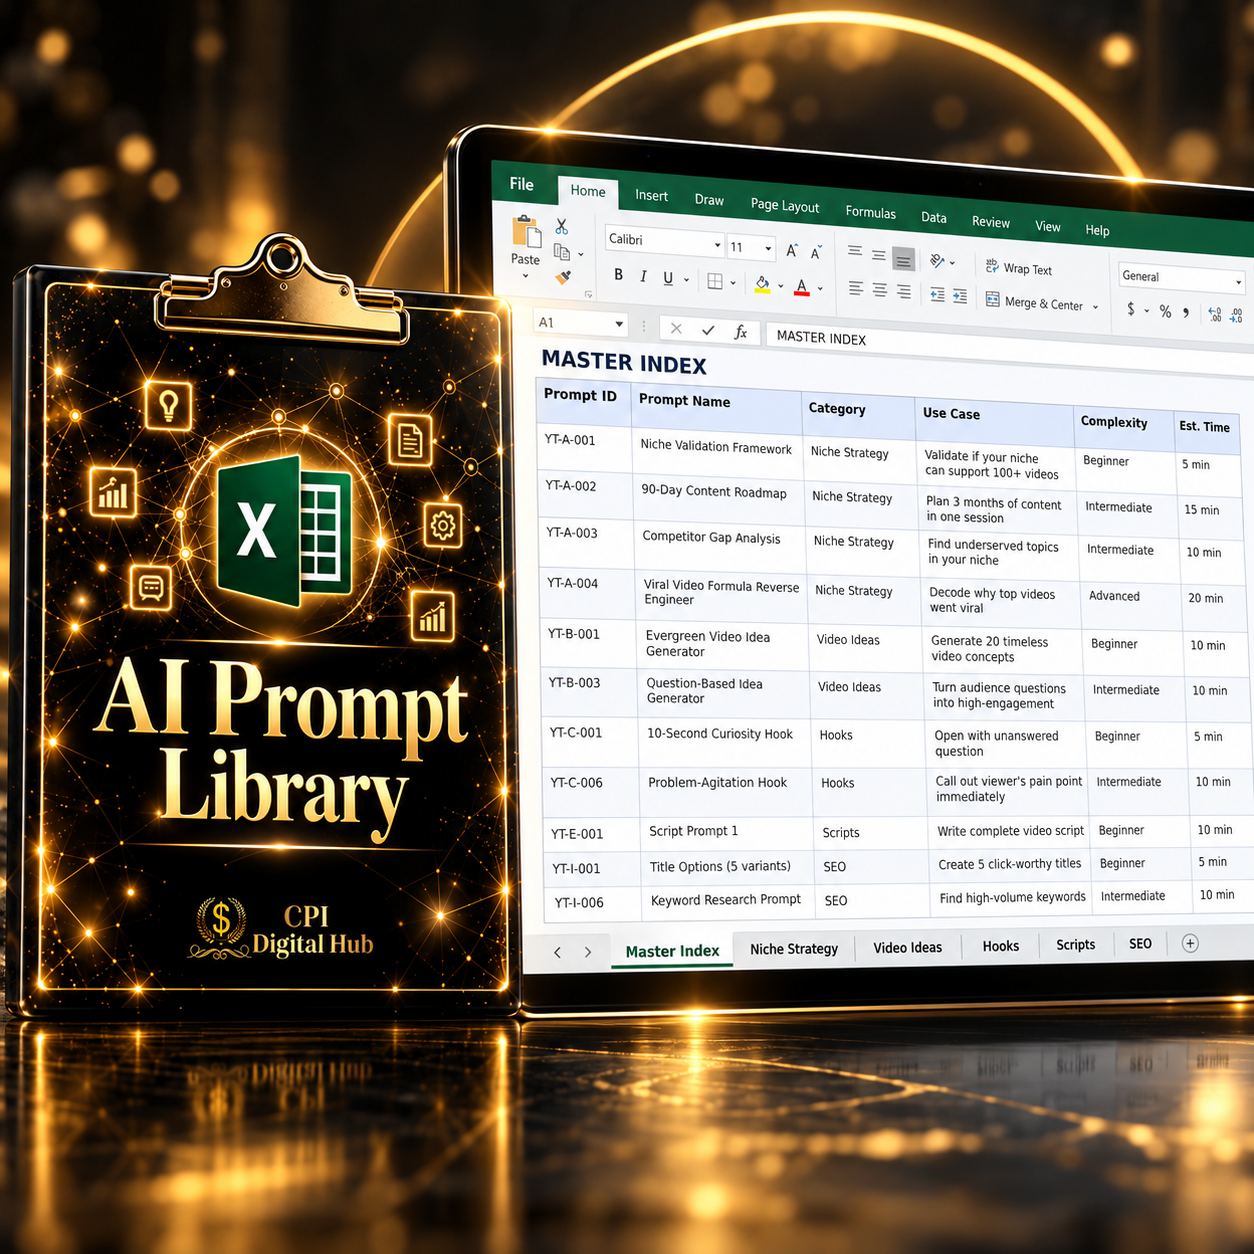Apply the yellow Fill Color bucket
This screenshot has width=1254, height=1254.
pyautogui.click(x=762, y=285)
